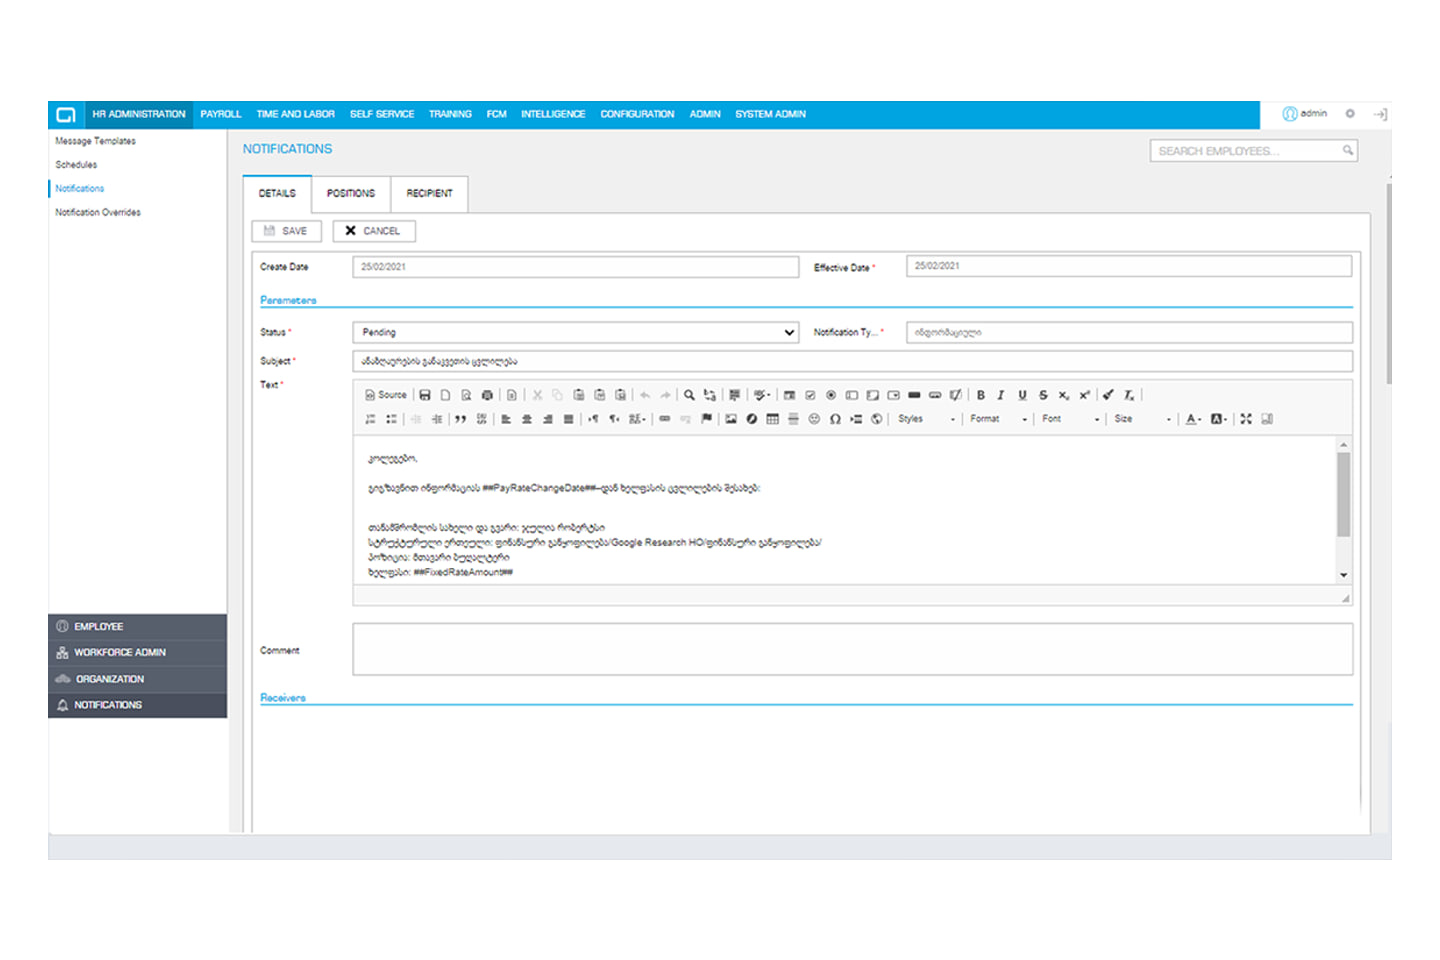
Task: Click the Save button
Action: click(x=286, y=231)
